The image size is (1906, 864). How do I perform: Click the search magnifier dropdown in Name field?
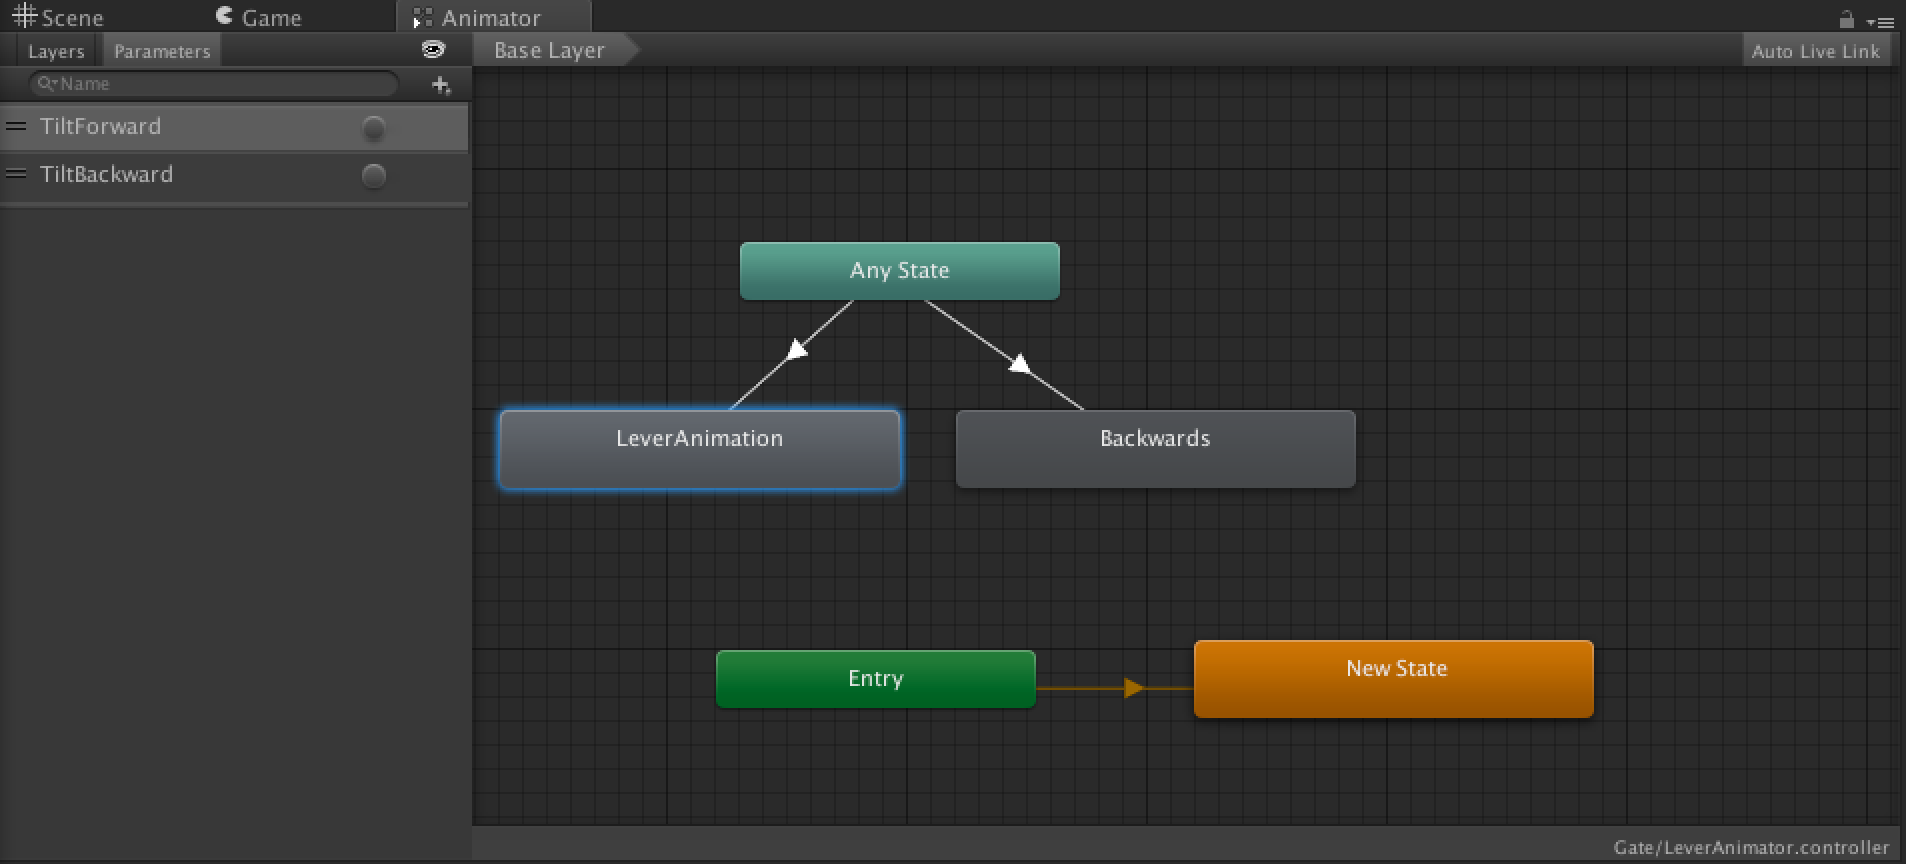tap(47, 84)
